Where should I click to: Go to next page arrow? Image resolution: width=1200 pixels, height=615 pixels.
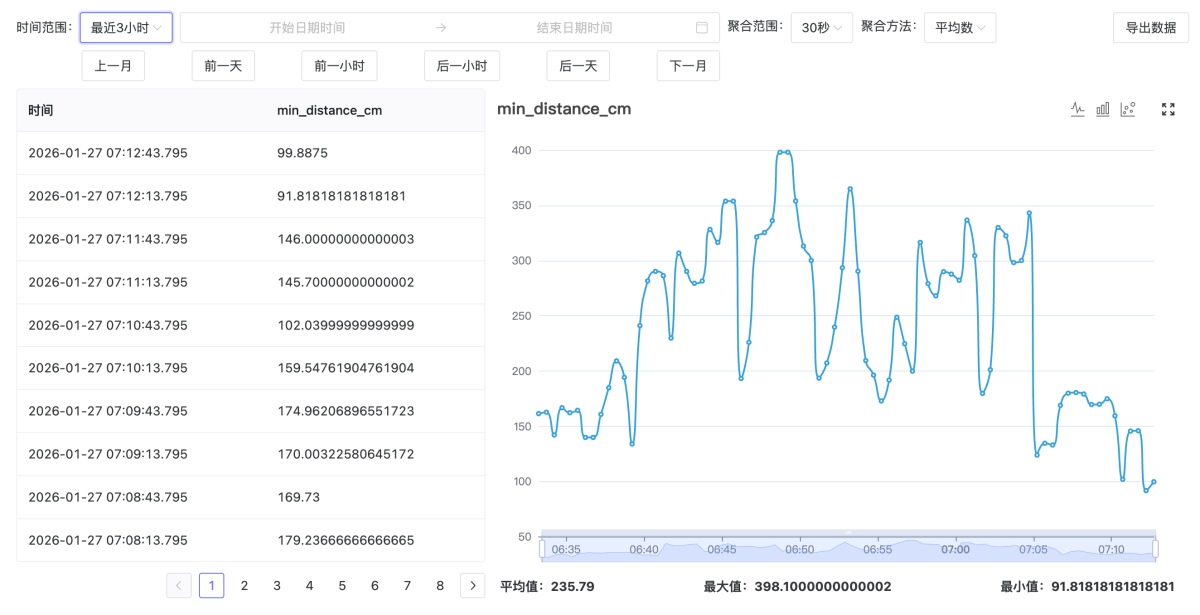point(472,586)
